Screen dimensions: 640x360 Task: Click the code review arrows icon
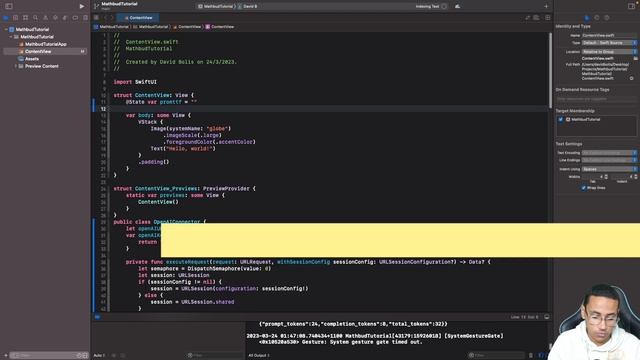[x=528, y=18]
